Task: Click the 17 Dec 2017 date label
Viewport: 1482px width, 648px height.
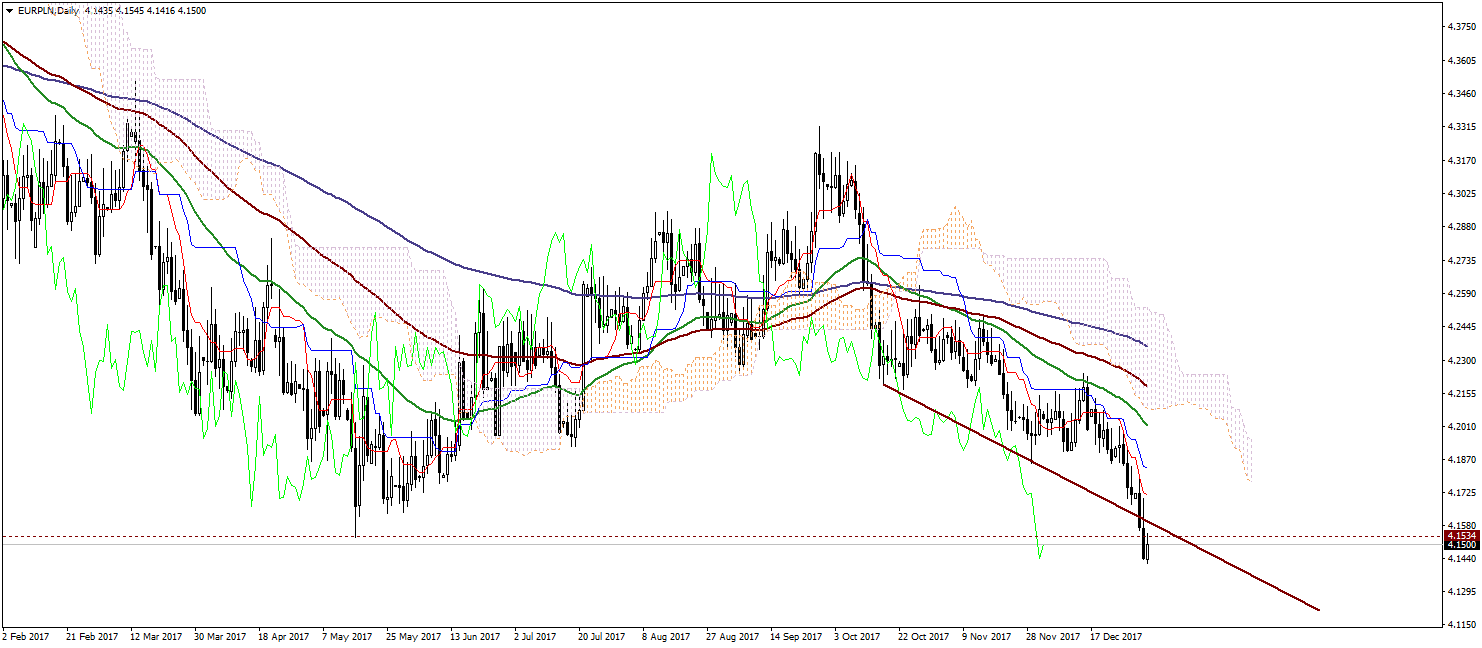Action: click(1116, 636)
